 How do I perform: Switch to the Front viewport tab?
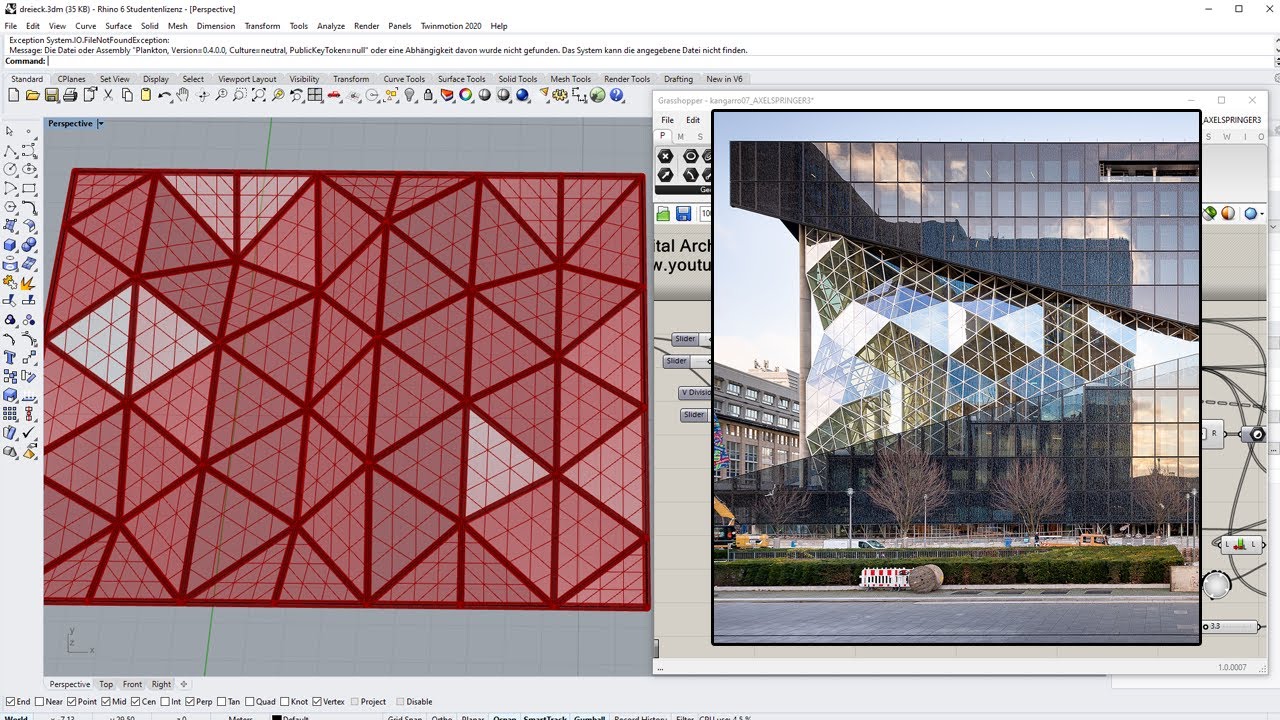[133, 684]
